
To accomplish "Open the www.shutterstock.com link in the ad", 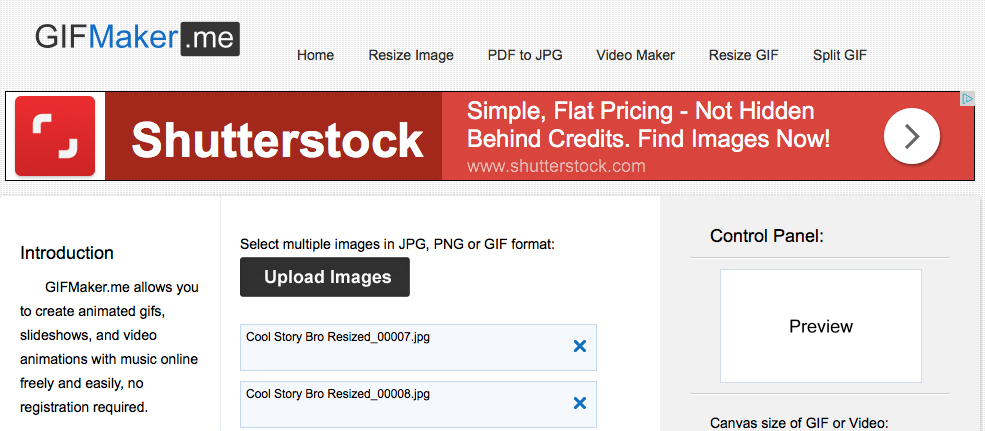I will (556, 166).
